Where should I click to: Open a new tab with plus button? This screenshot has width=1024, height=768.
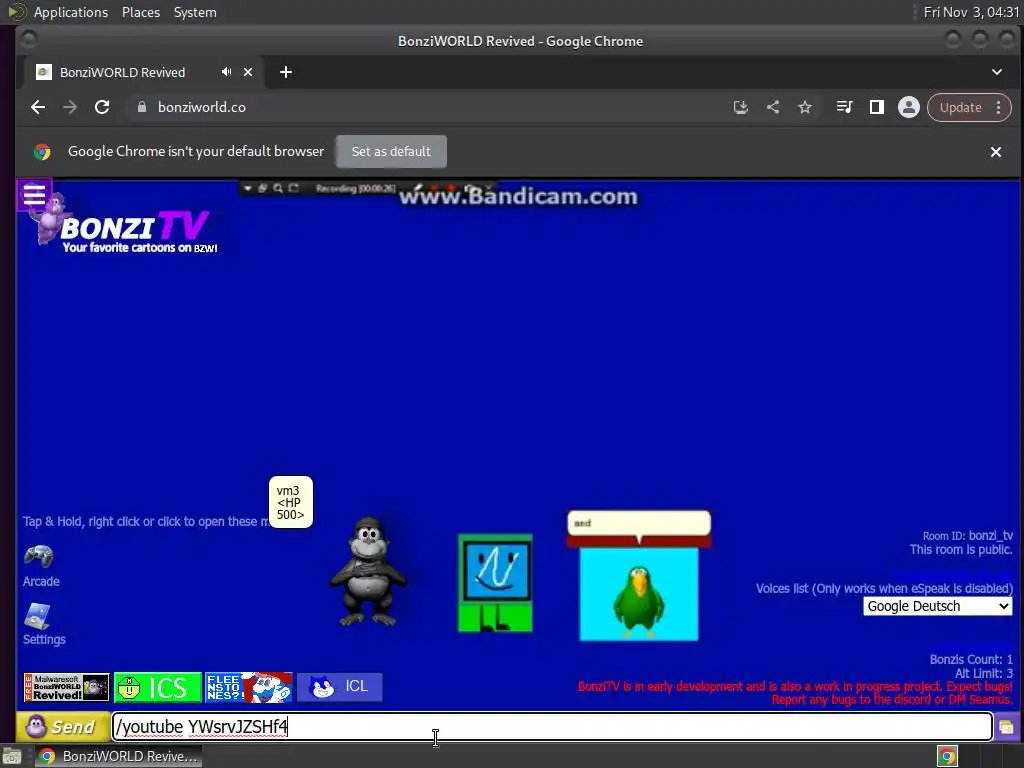[285, 72]
